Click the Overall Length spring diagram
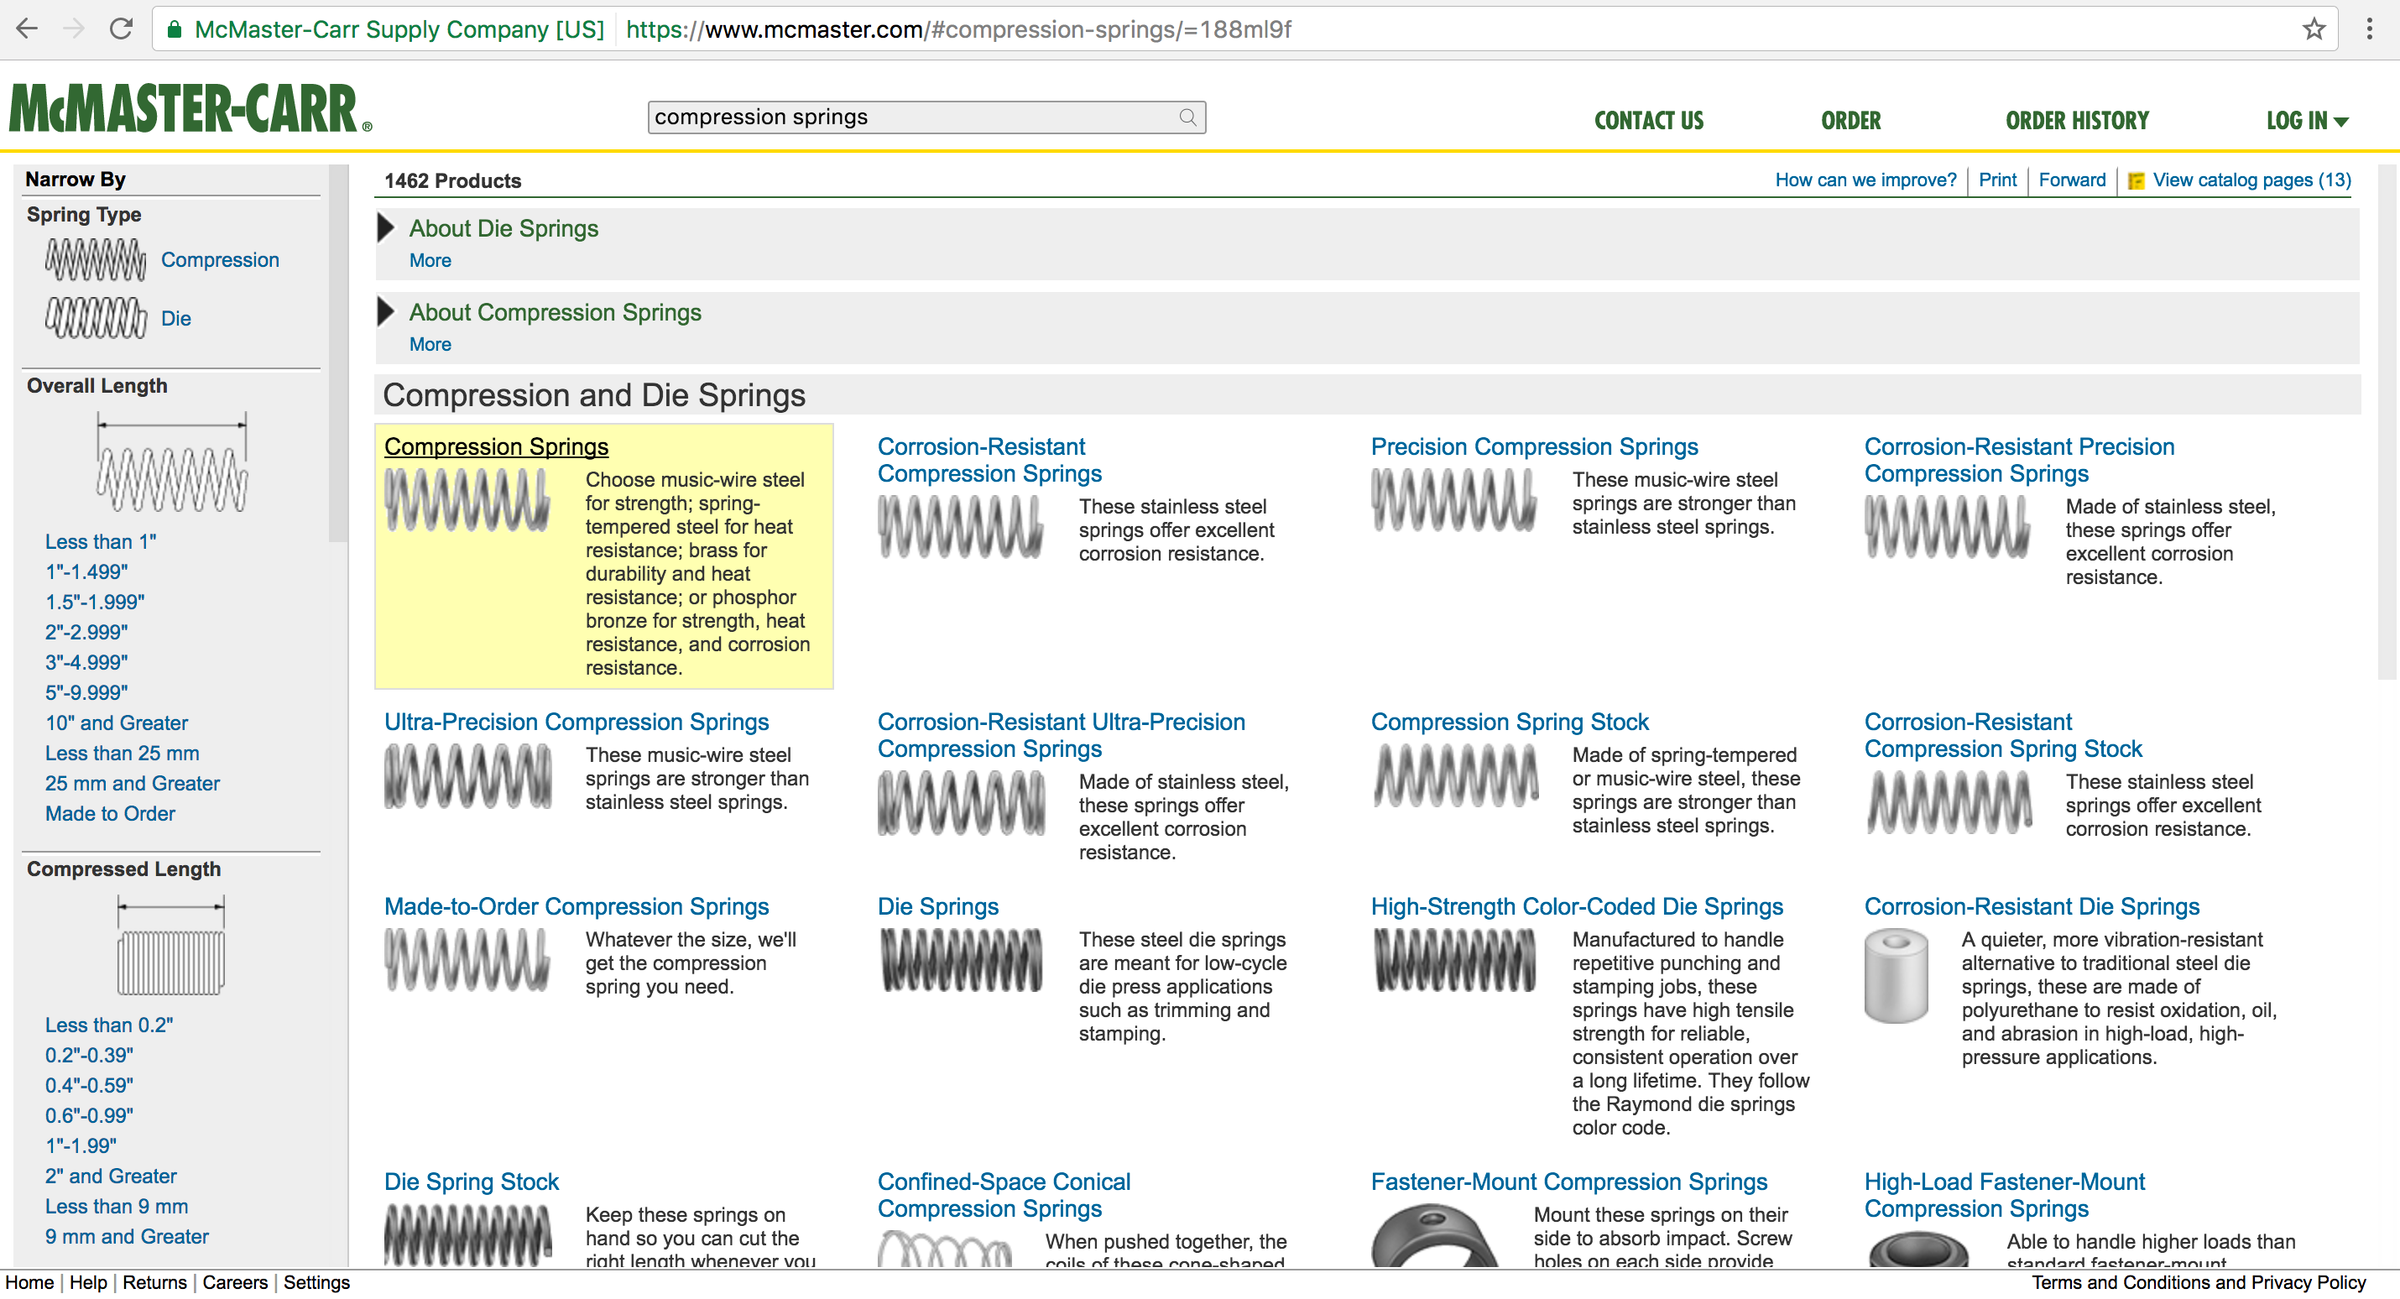Screen dimensions: 2400x1299 [171, 463]
